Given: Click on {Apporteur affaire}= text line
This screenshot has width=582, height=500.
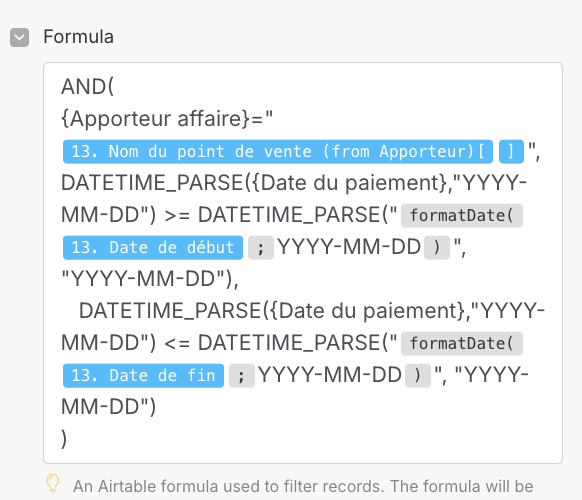Looking at the screenshot, I should click(167, 119).
